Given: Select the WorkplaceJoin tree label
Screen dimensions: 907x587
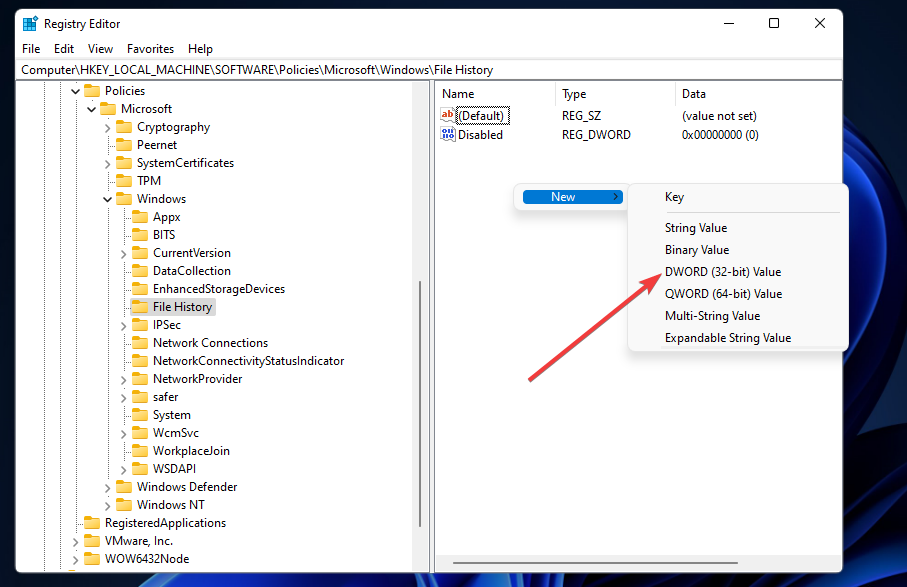Looking at the screenshot, I should (x=191, y=451).
